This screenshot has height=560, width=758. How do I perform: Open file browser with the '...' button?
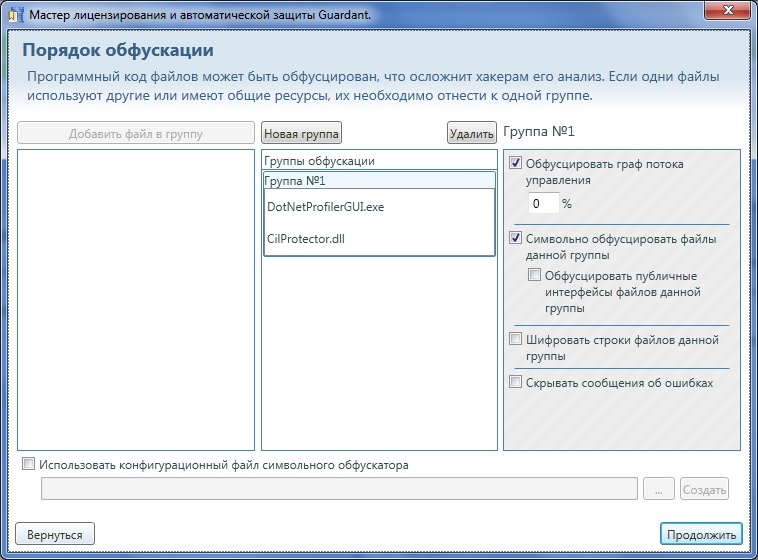[x=658, y=489]
